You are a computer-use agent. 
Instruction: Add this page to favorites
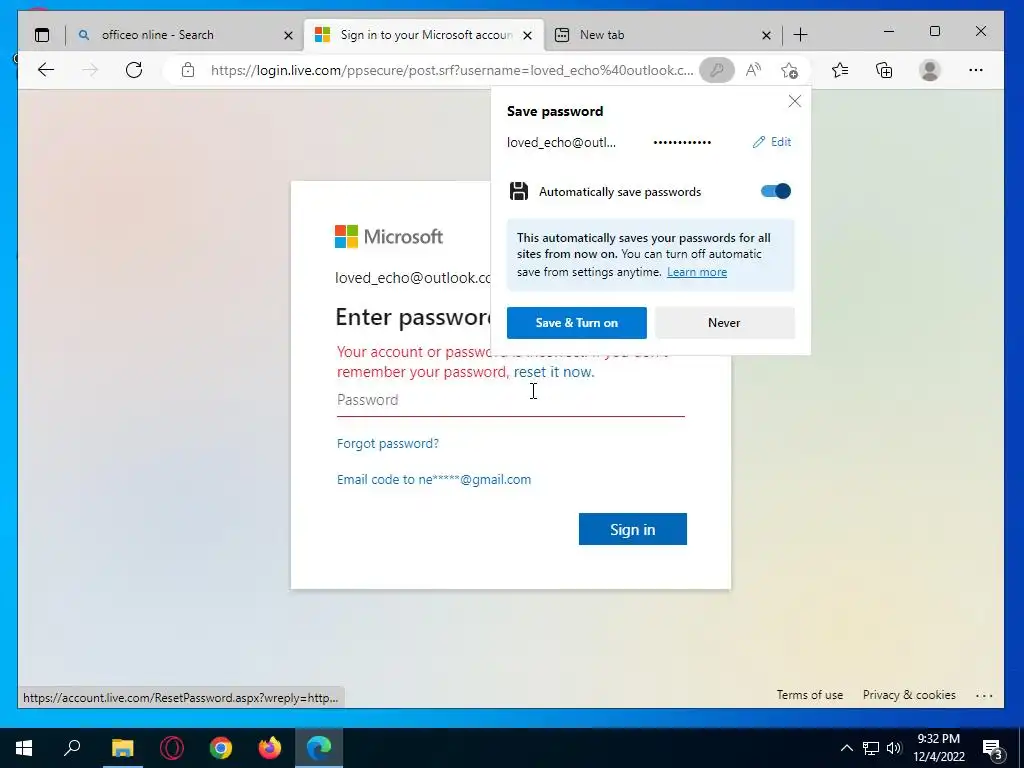pos(790,70)
